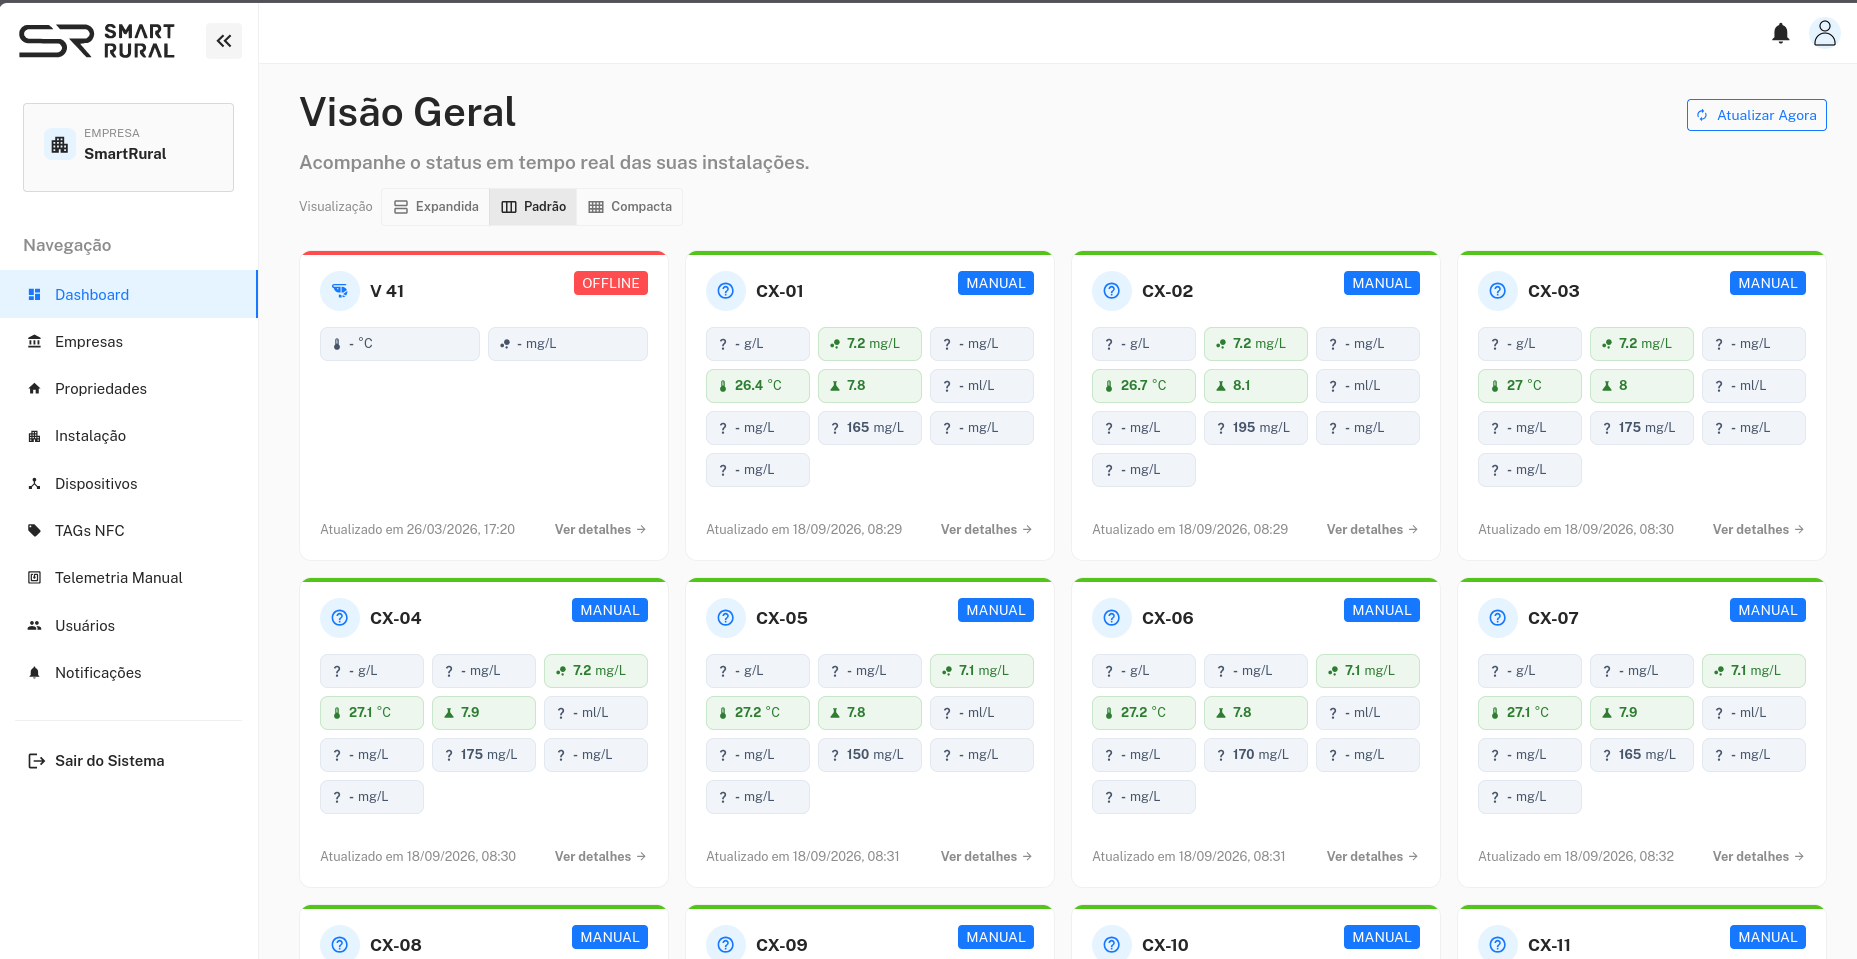Open Propriedades in navigation
Screen dimensions: 1857x959
coord(129,388)
